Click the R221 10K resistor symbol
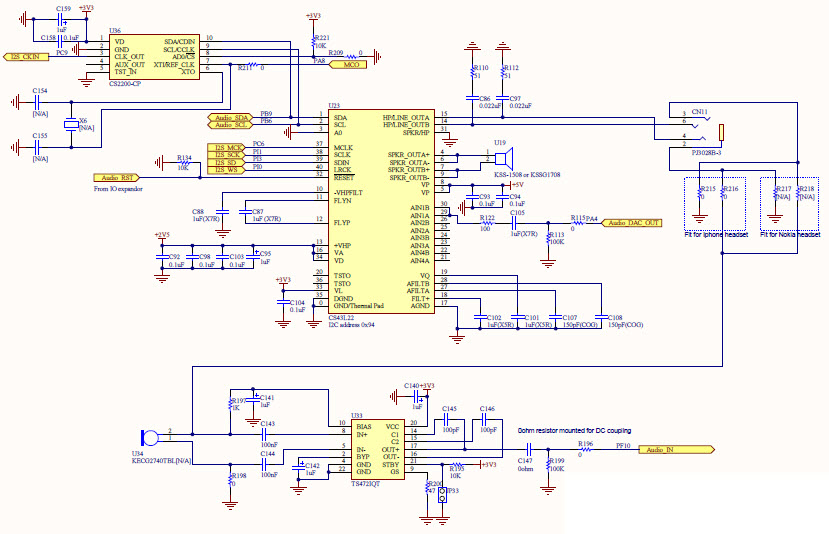Screen dimensions: 829x534 coord(314,42)
